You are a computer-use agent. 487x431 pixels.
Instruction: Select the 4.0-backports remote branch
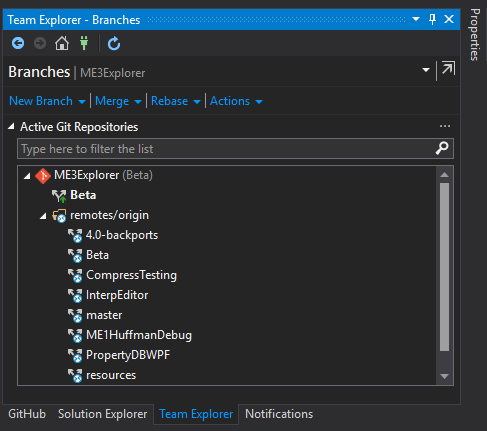(x=122, y=235)
